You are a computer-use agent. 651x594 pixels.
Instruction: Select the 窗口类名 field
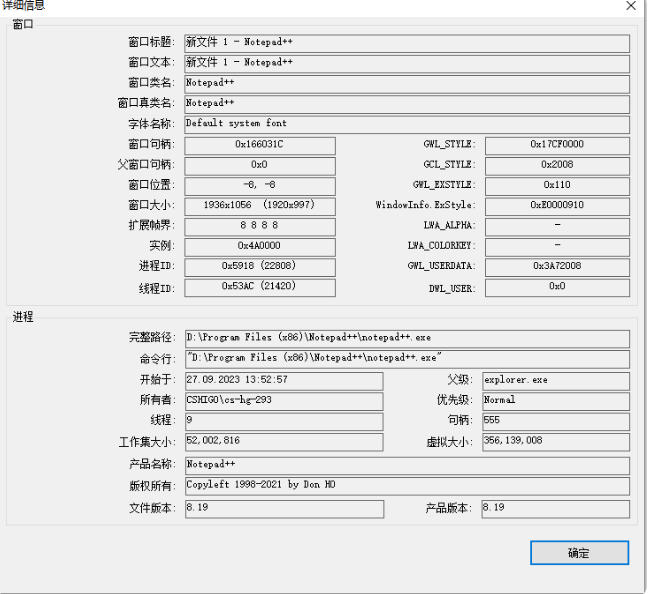point(406,84)
